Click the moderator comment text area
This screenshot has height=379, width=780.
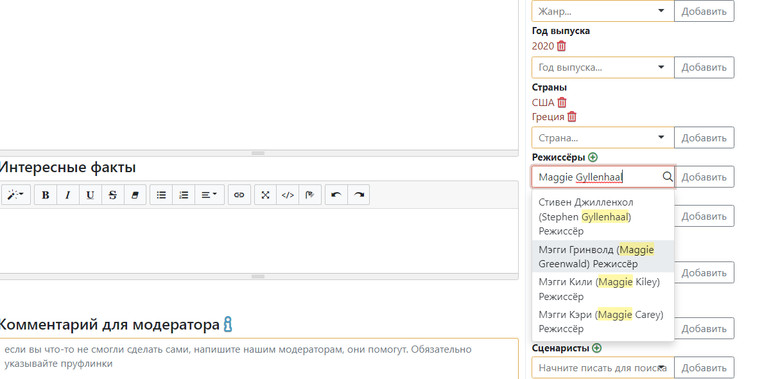pos(259,359)
